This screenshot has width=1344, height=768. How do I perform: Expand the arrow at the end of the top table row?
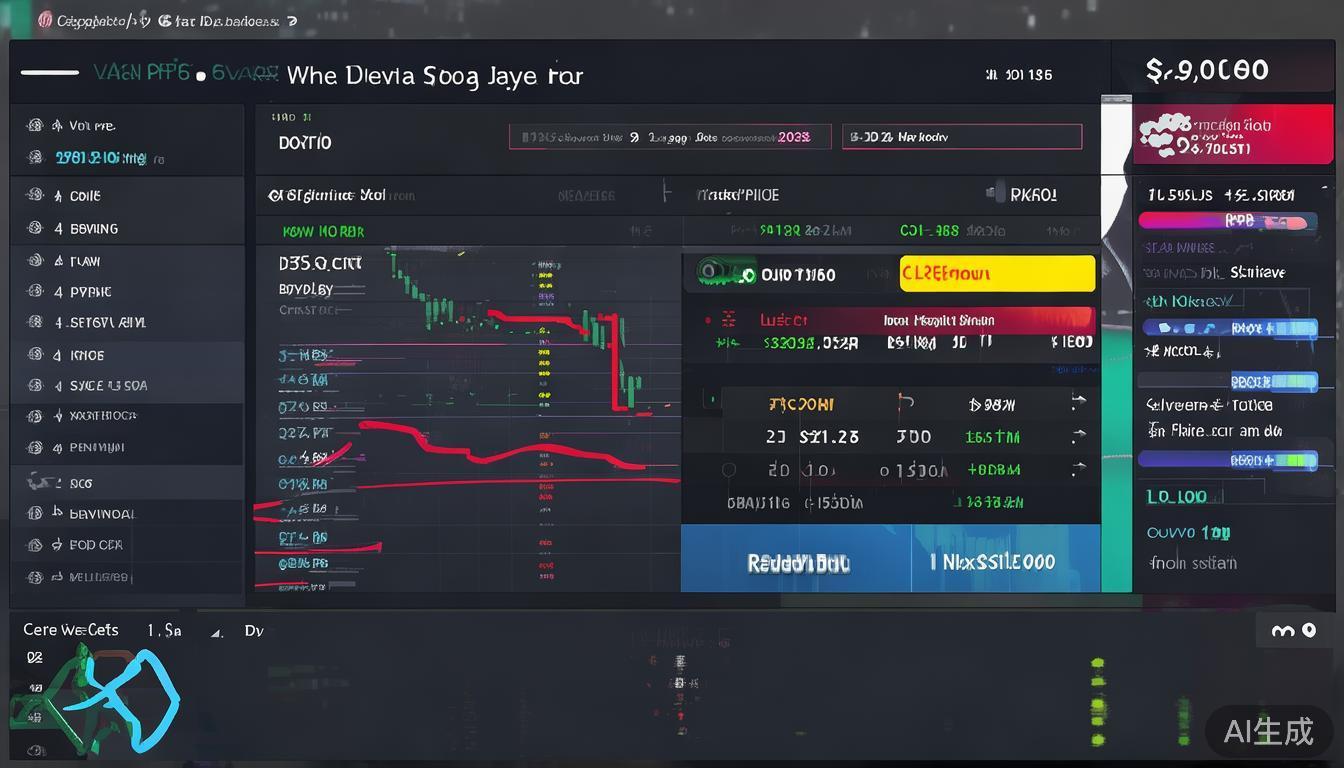click(1078, 403)
